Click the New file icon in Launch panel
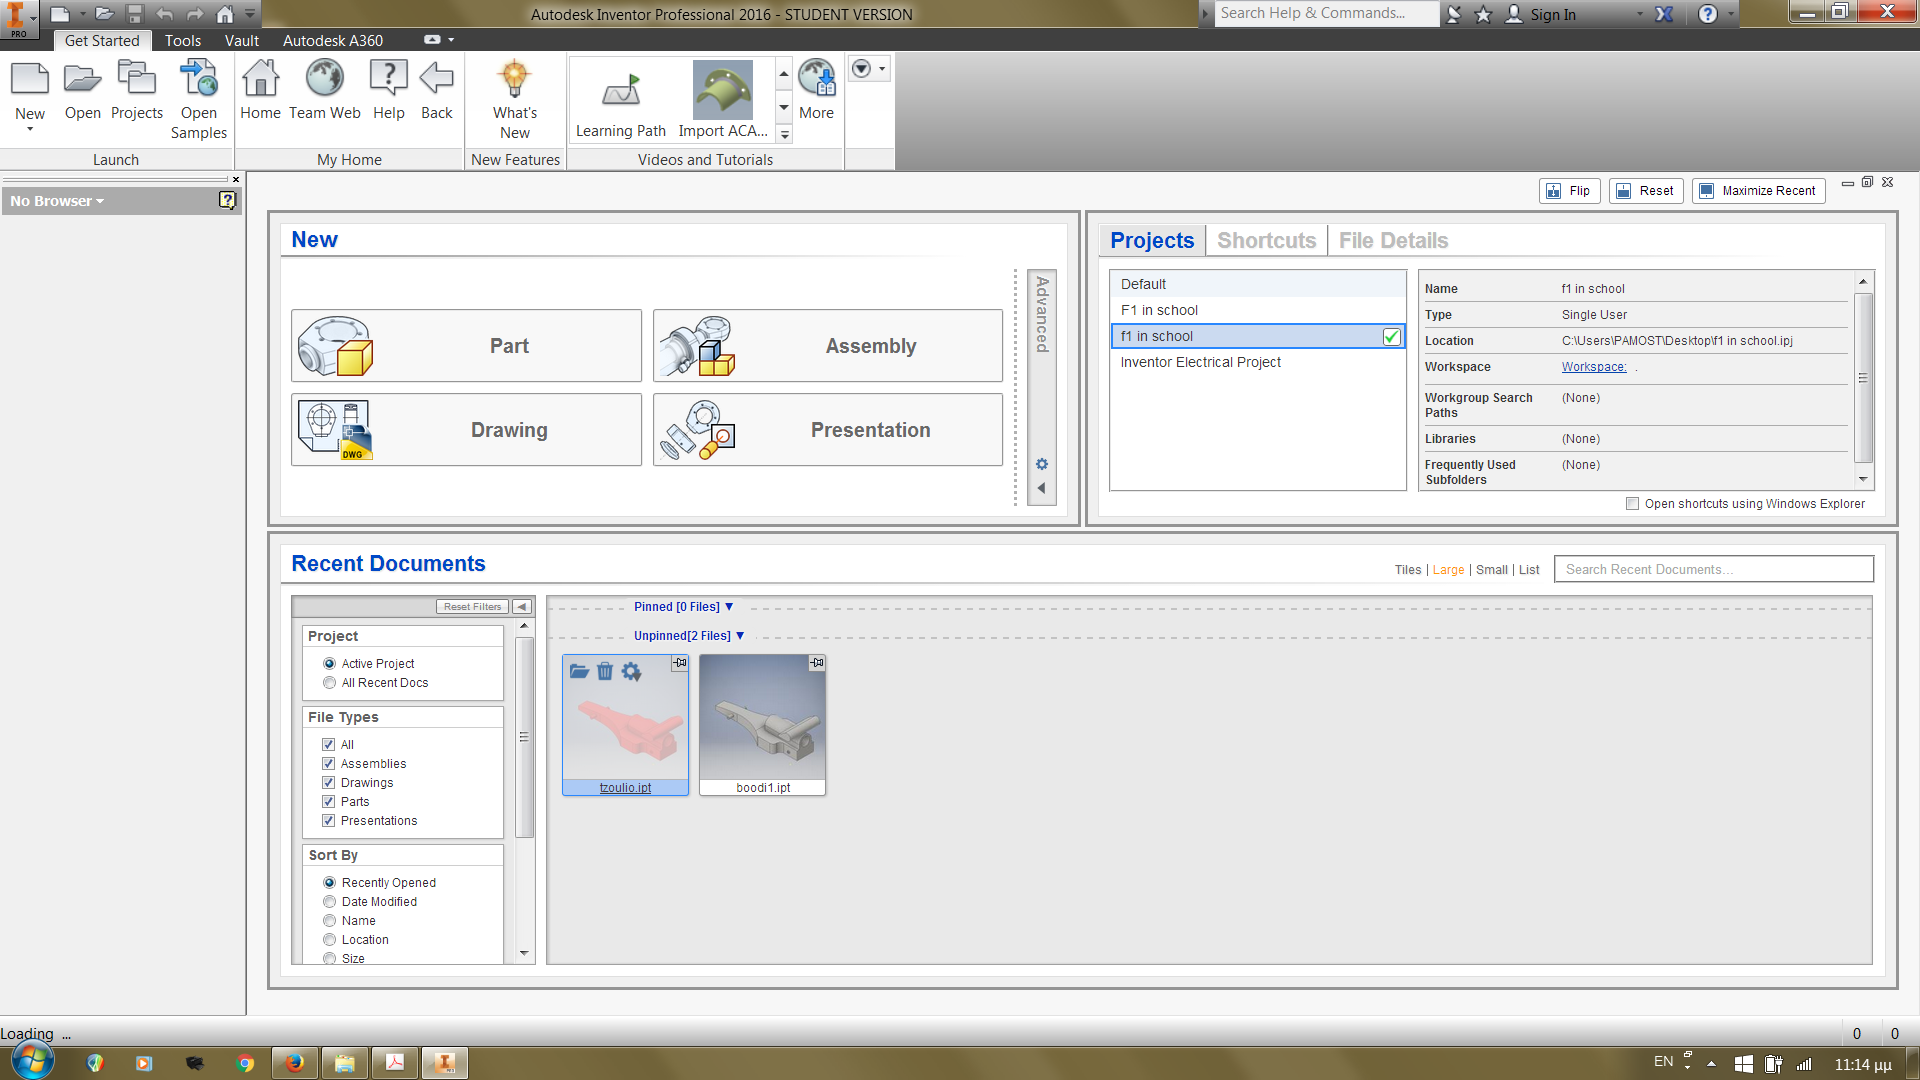Image resolution: width=1920 pixels, height=1080 pixels. point(30,80)
